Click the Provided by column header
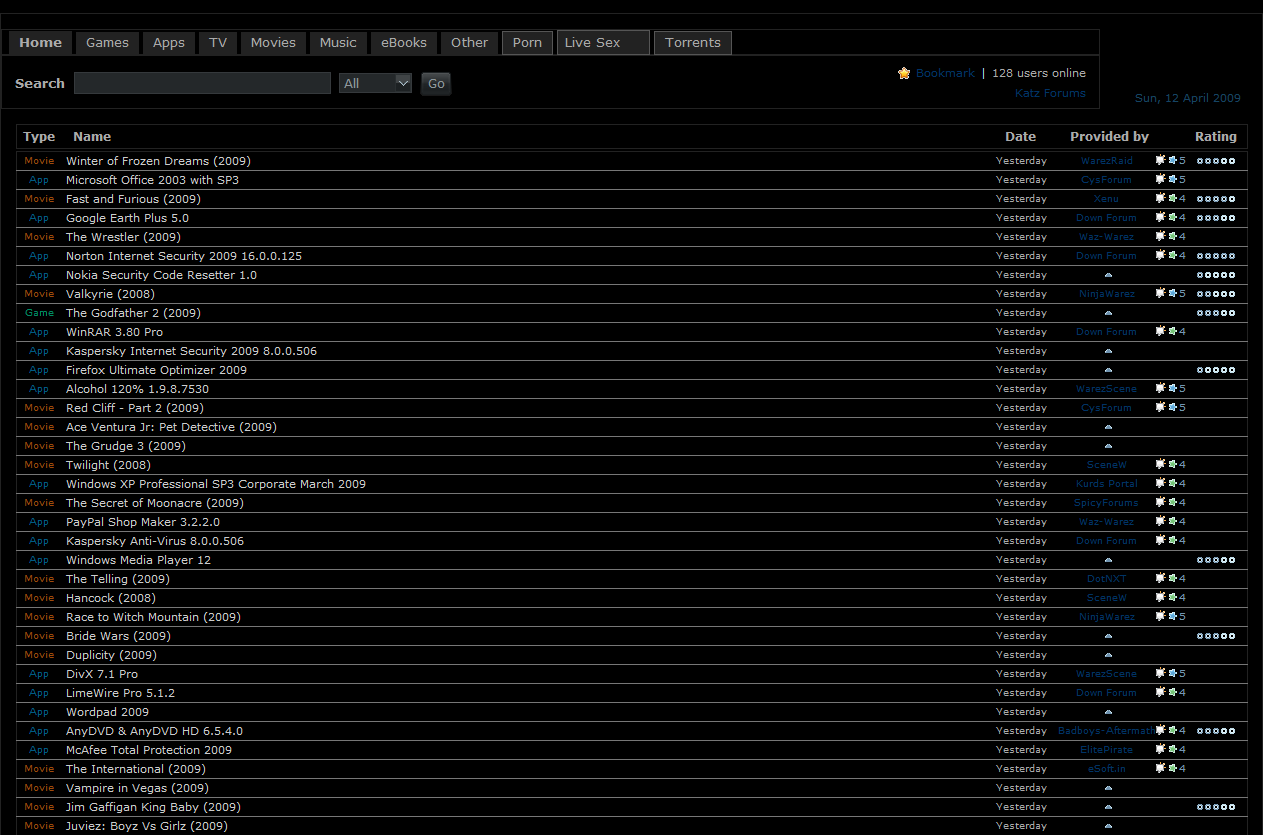This screenshot has width=1263, height=835. coord(1109,137)
